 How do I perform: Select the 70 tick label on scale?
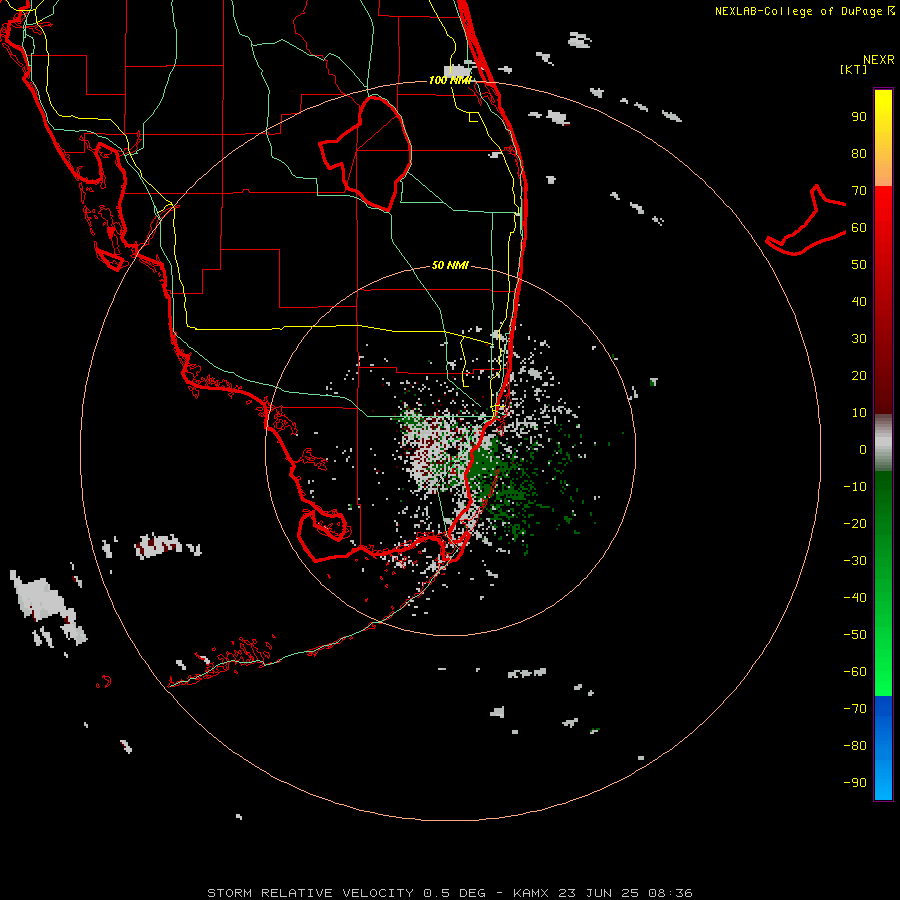point(859,191)
